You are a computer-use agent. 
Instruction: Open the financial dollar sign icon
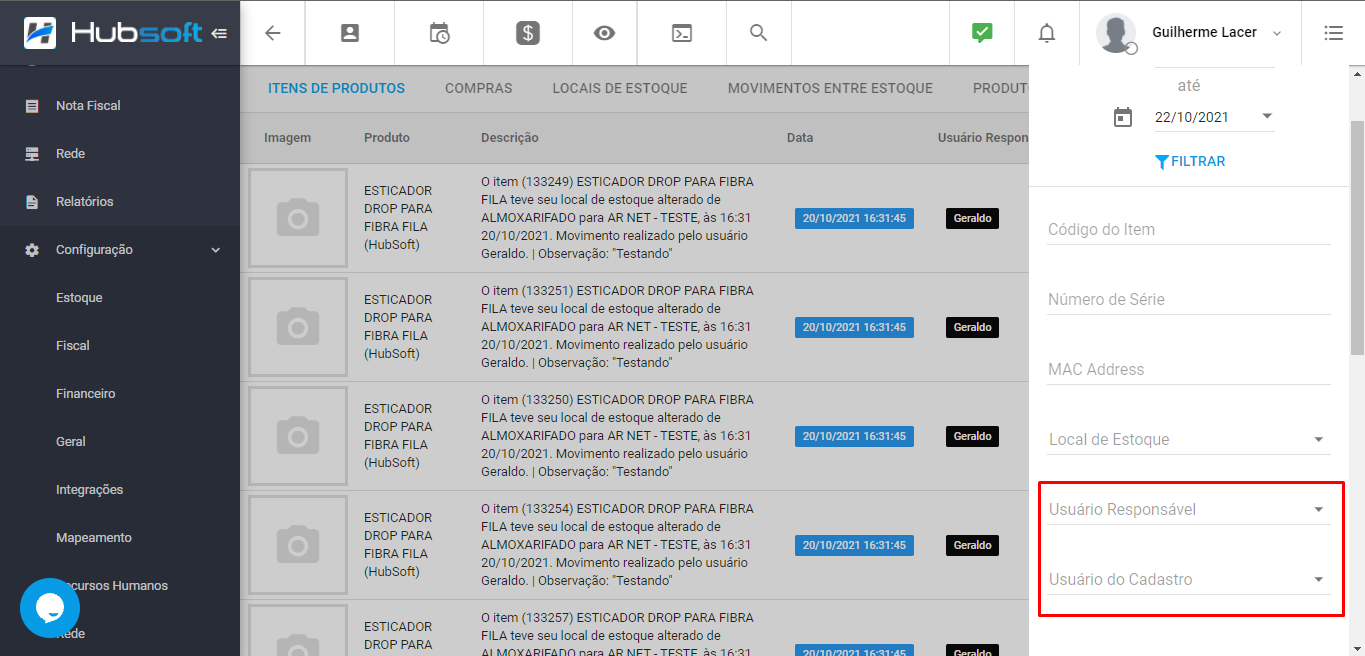click(x=528, y=33)
